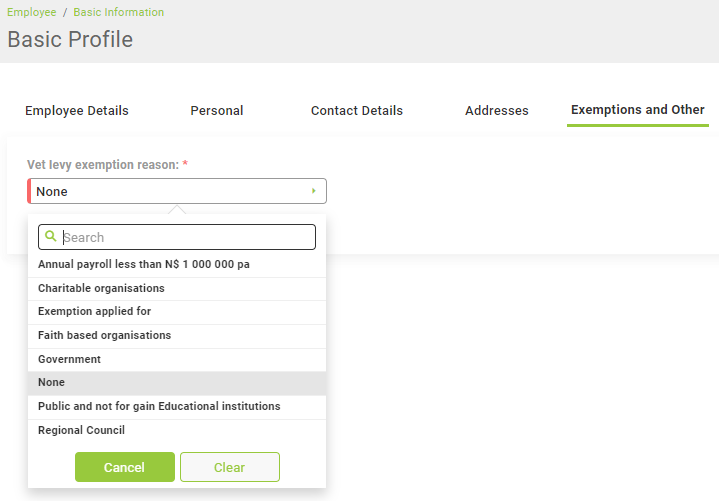Go to the Contact Details tab

coord(357,111)
